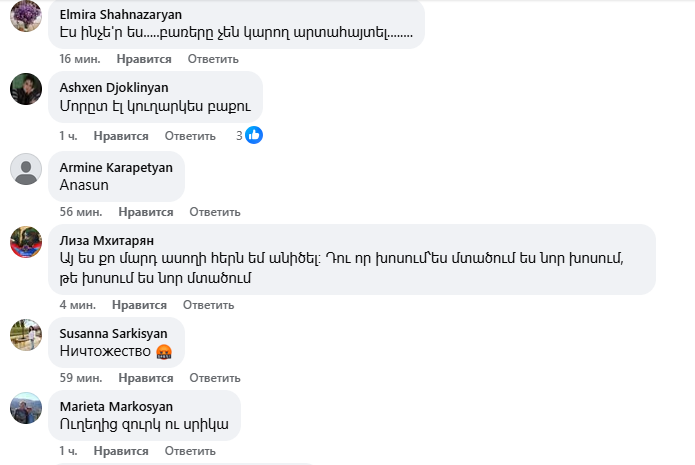The width and height of the screenshot is (695, 465).
Task: Click Armine Karapetyan's default avatar icon
Action: click(x=26, y=169)
